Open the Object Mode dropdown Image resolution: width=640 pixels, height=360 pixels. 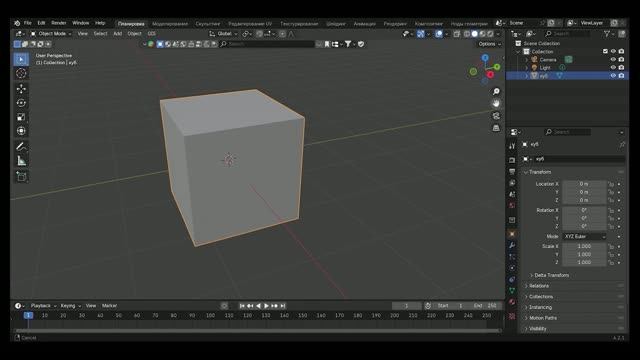(51, 33)
